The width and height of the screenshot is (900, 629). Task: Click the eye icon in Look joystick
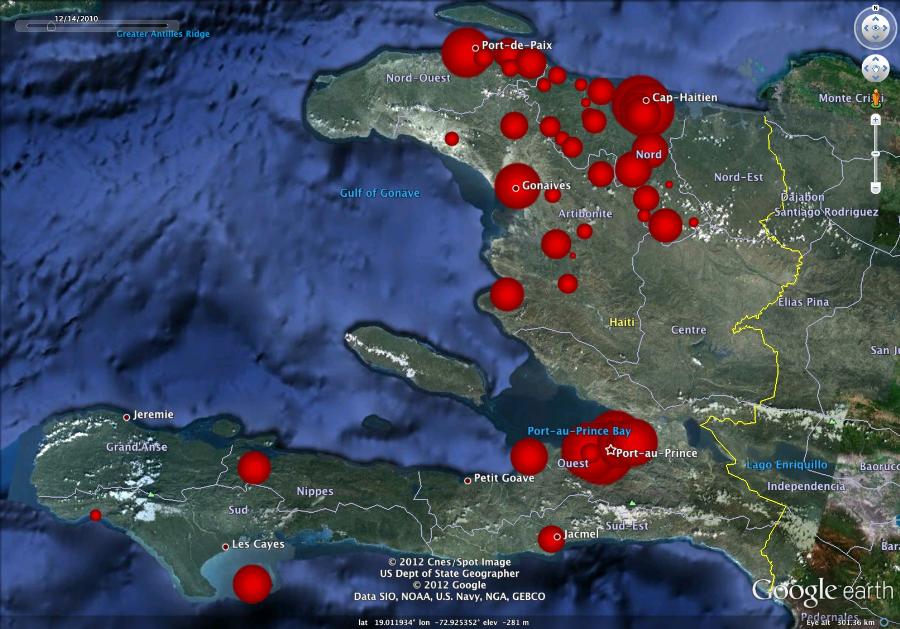coord(875,28)
